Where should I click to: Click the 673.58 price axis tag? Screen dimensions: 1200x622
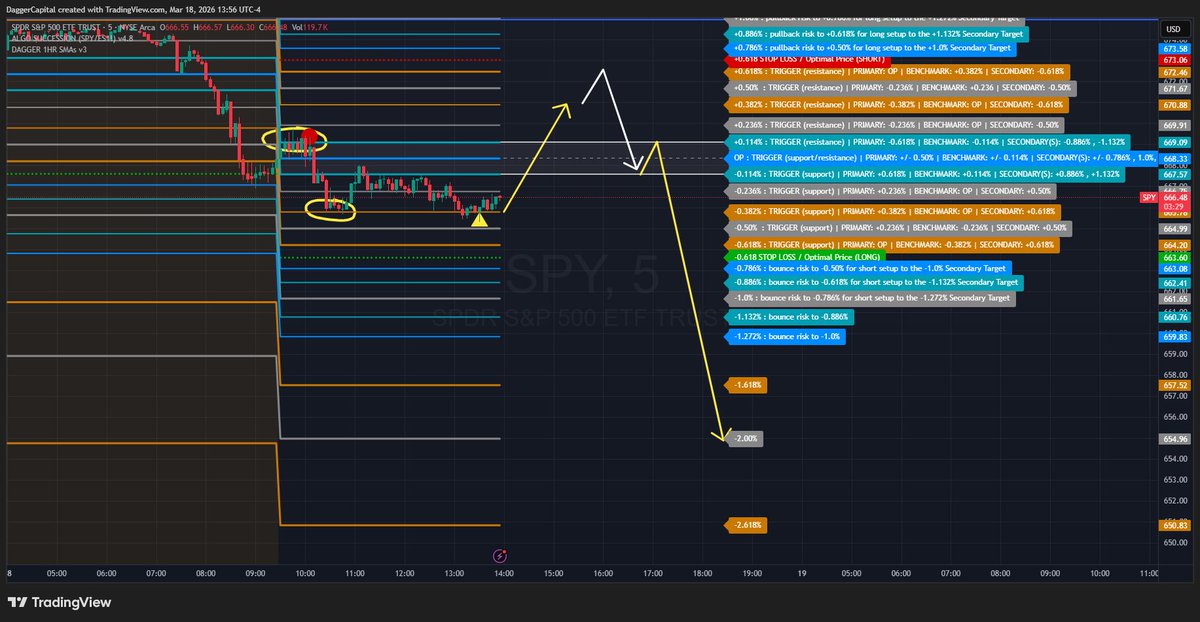1175,49
